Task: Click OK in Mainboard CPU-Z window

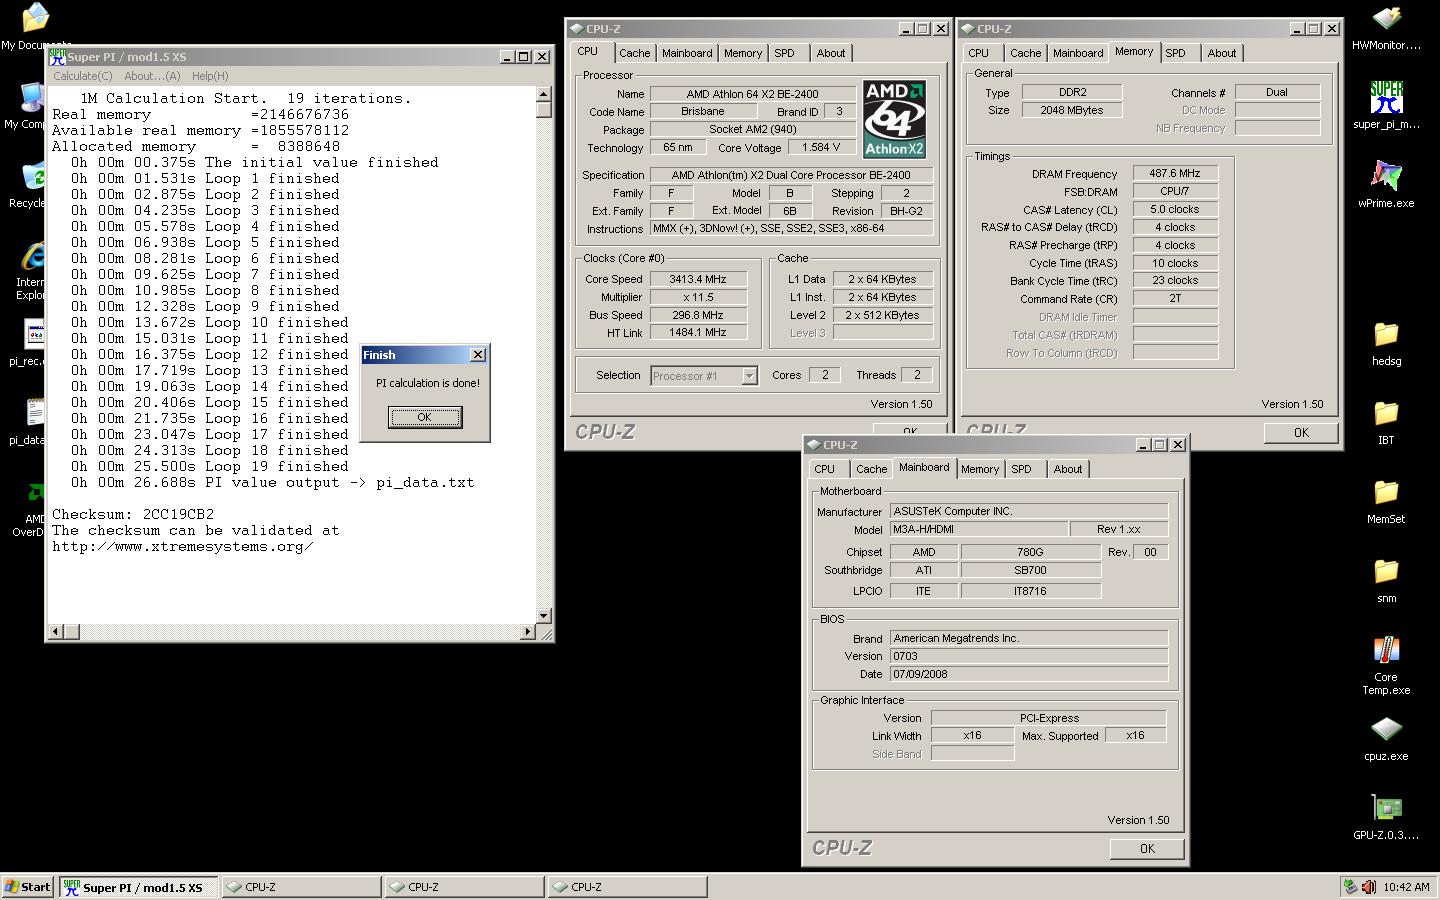Action: coord(1147,848)
